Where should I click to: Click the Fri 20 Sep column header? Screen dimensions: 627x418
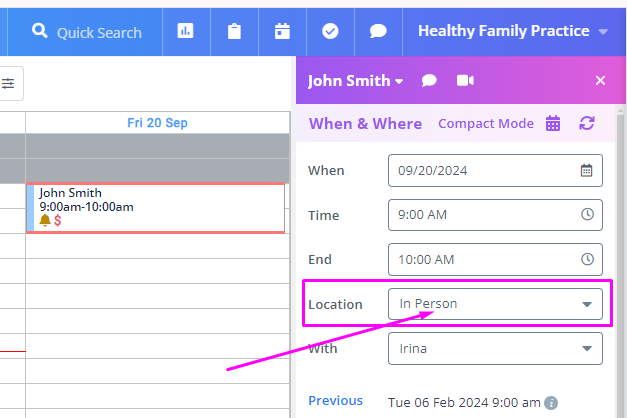pos(157,123)
